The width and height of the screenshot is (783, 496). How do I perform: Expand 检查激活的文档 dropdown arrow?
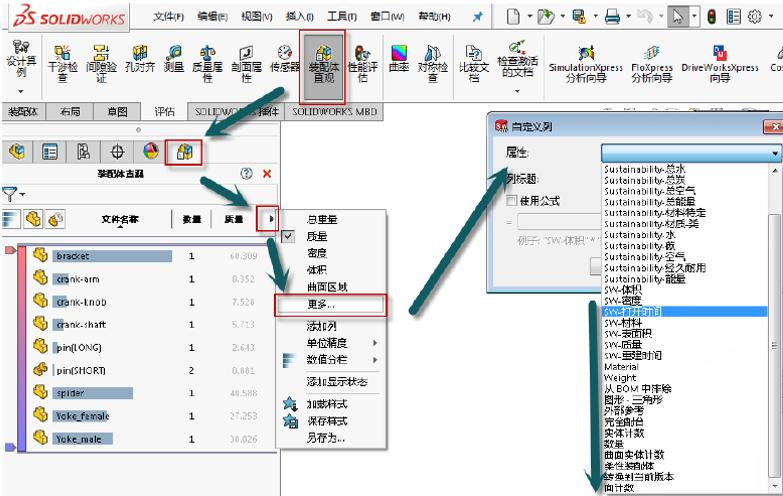point(517,91)
